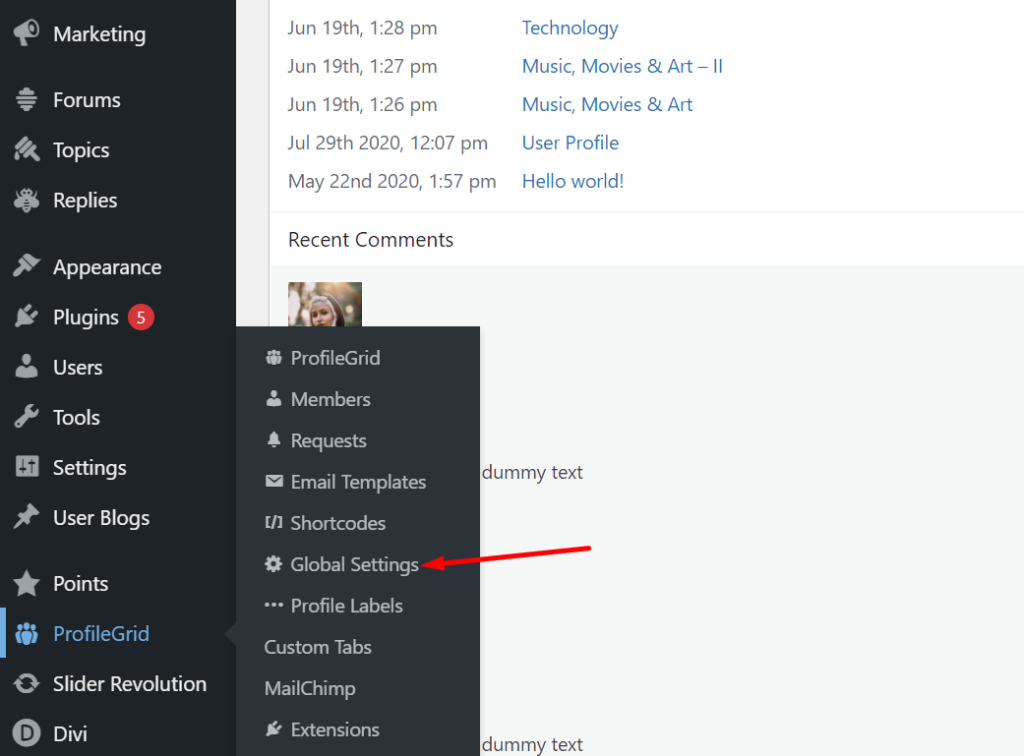1024x756 pixels.
Task: Open Music, Movies & Art – II post
Action: point(622,66)
